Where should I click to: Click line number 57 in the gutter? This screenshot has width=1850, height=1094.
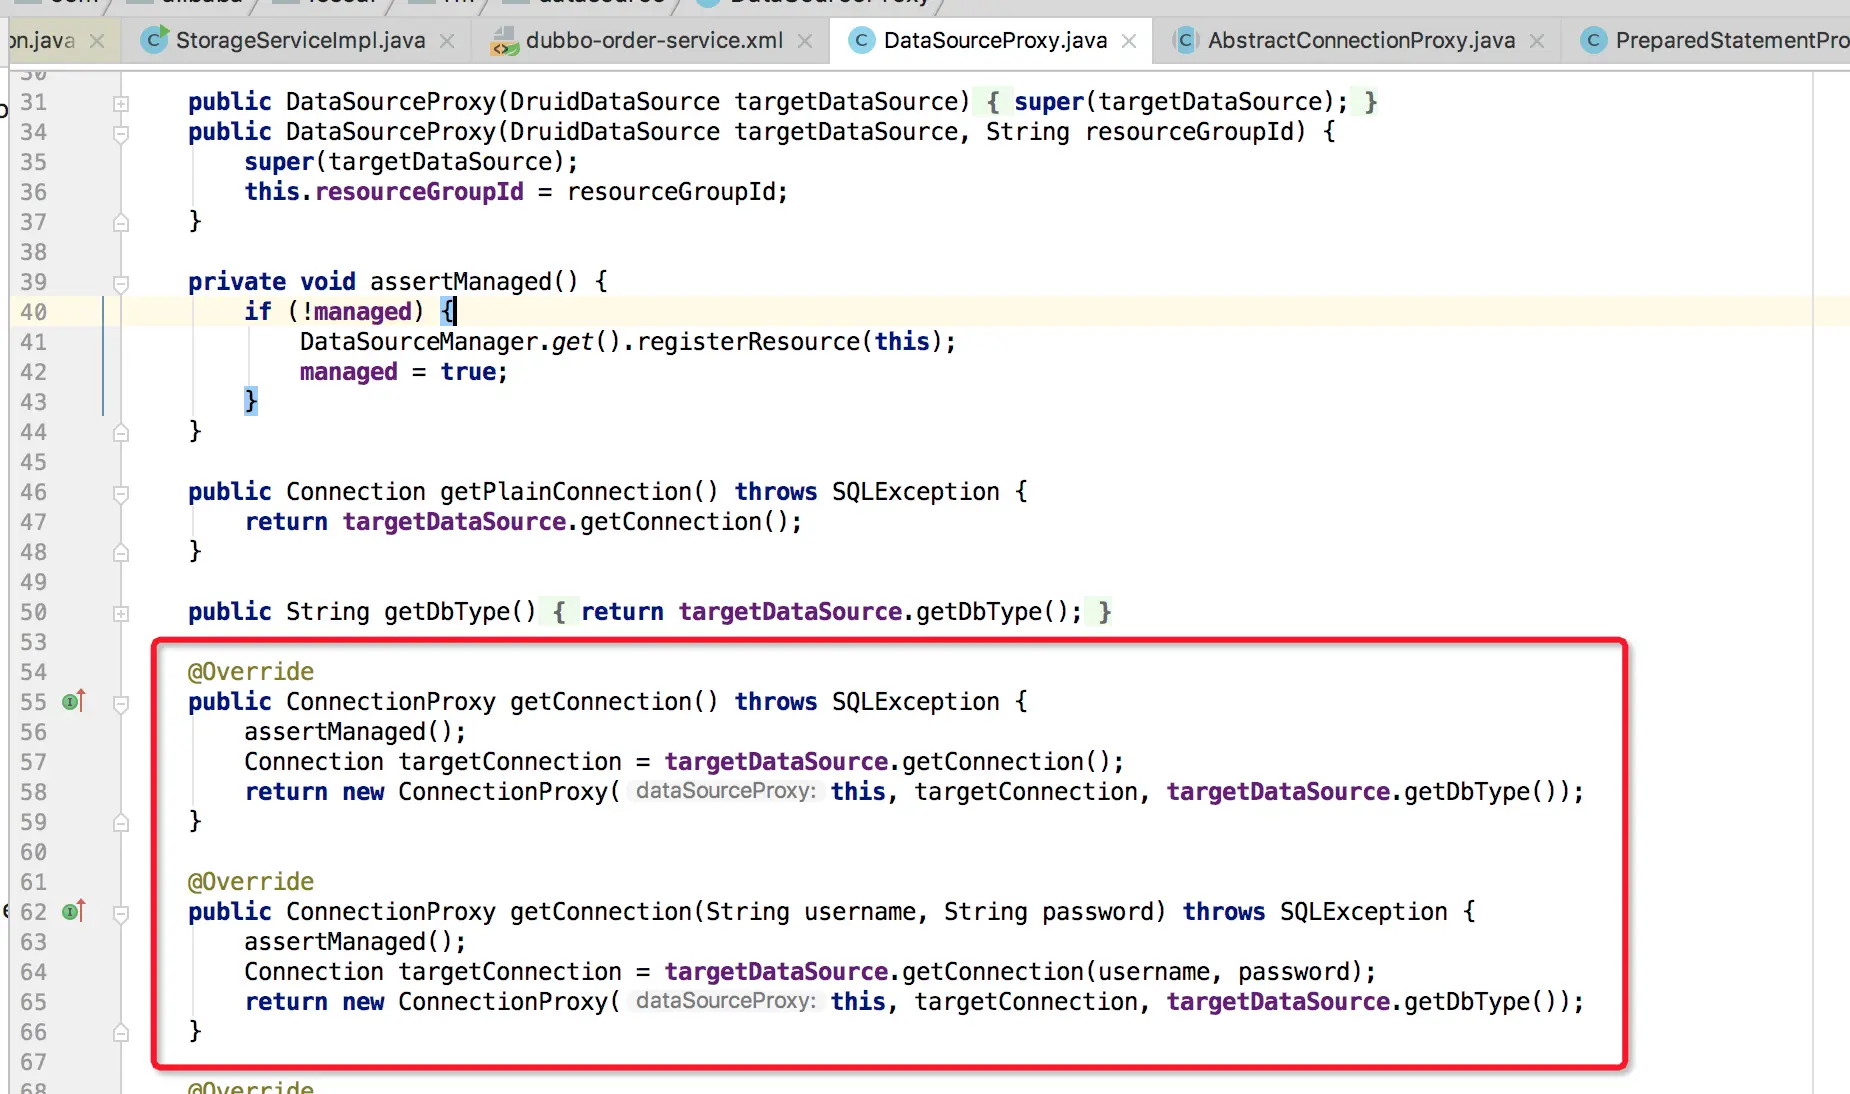(x=33, y=762)
